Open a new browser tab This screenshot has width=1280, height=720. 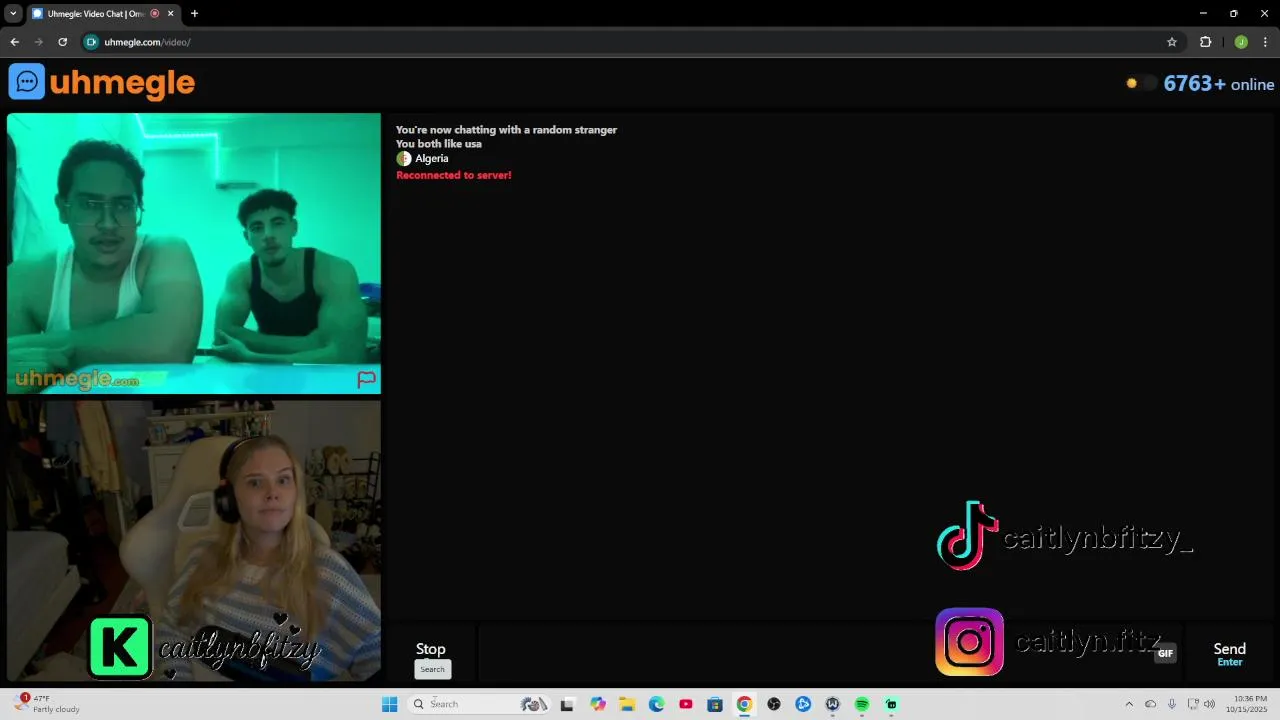pyautogui.click(x=194, y=13)
